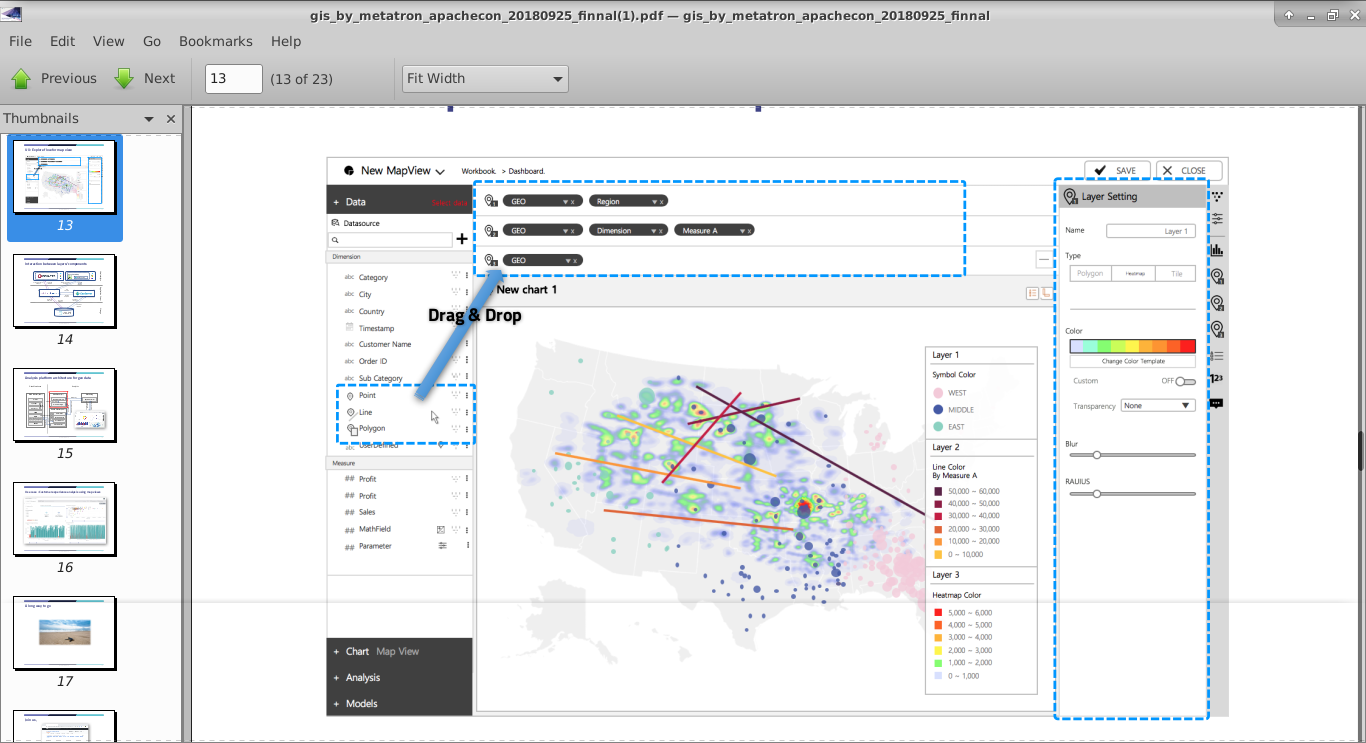1366x743 pixels.
Task: Open page 15 thumbnail in sidebar
Action: [x=65, y=405]
